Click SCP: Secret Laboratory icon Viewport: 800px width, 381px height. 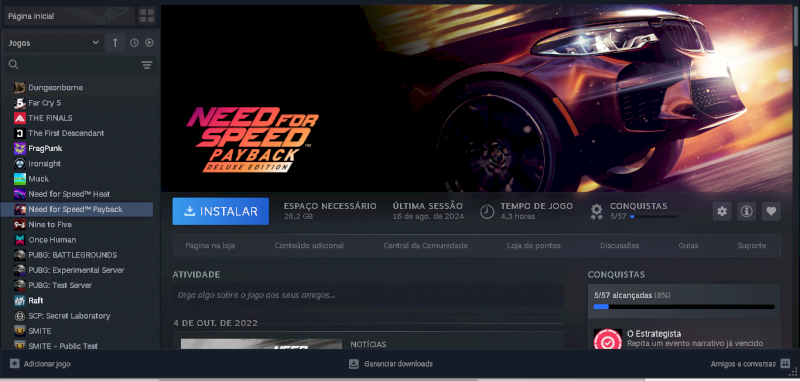click(x=20, y=316)
